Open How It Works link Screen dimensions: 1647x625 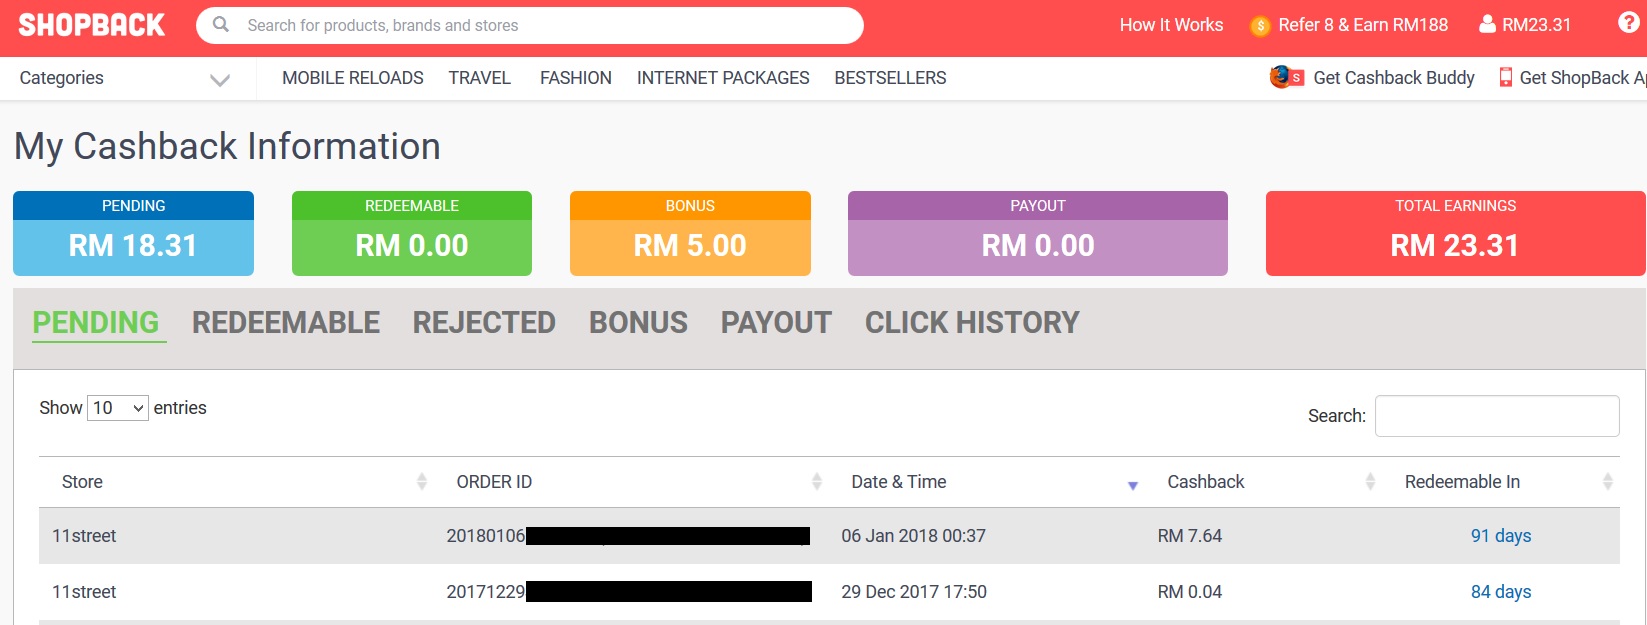tap(1171, 25)
